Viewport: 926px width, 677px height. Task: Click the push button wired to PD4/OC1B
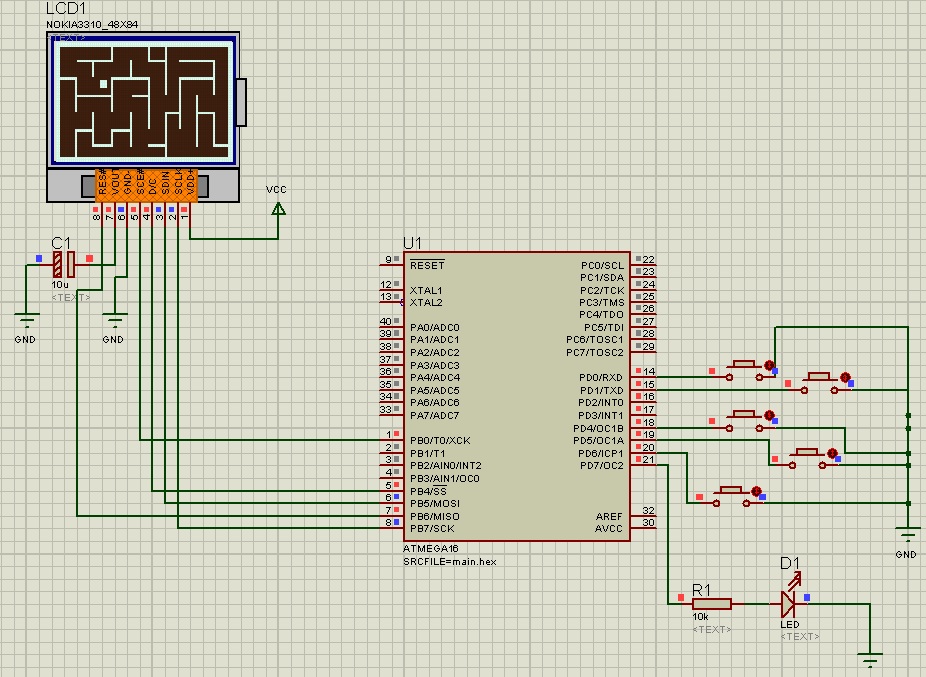(744, 421)
